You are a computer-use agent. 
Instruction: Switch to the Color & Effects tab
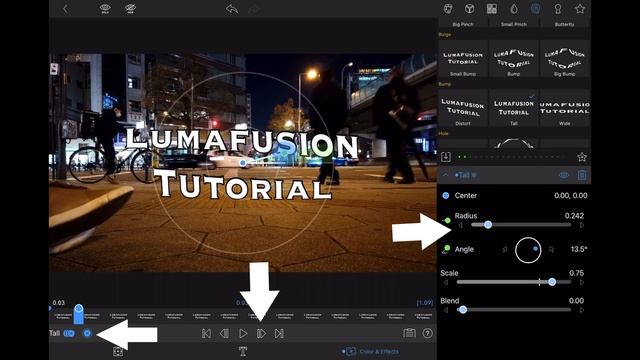[370, 351]
